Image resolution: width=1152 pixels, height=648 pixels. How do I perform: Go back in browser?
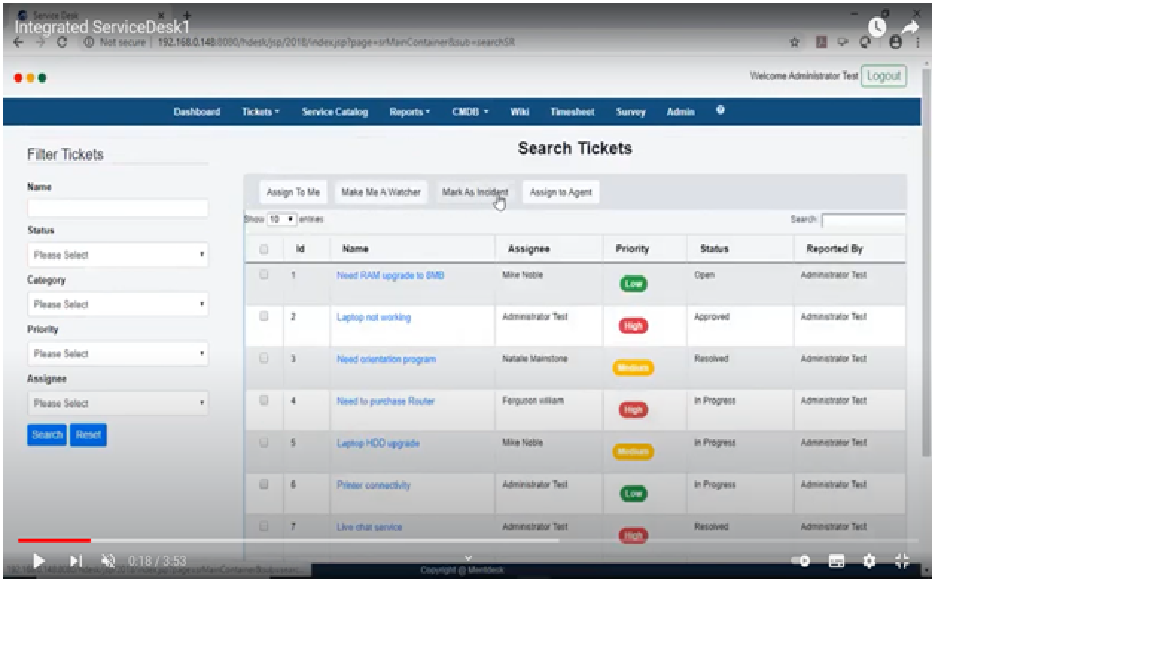[18, 43]
